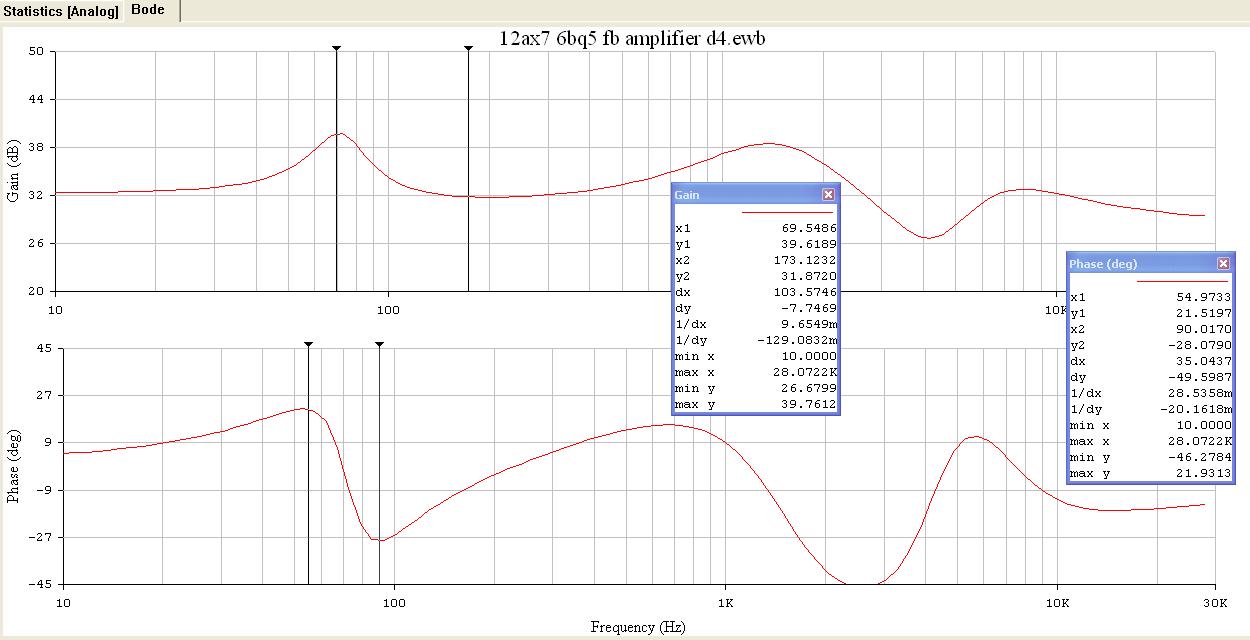Click the red trace legend line in Gain window
The image size is (1250, 640).
click(x=787, y=212)
